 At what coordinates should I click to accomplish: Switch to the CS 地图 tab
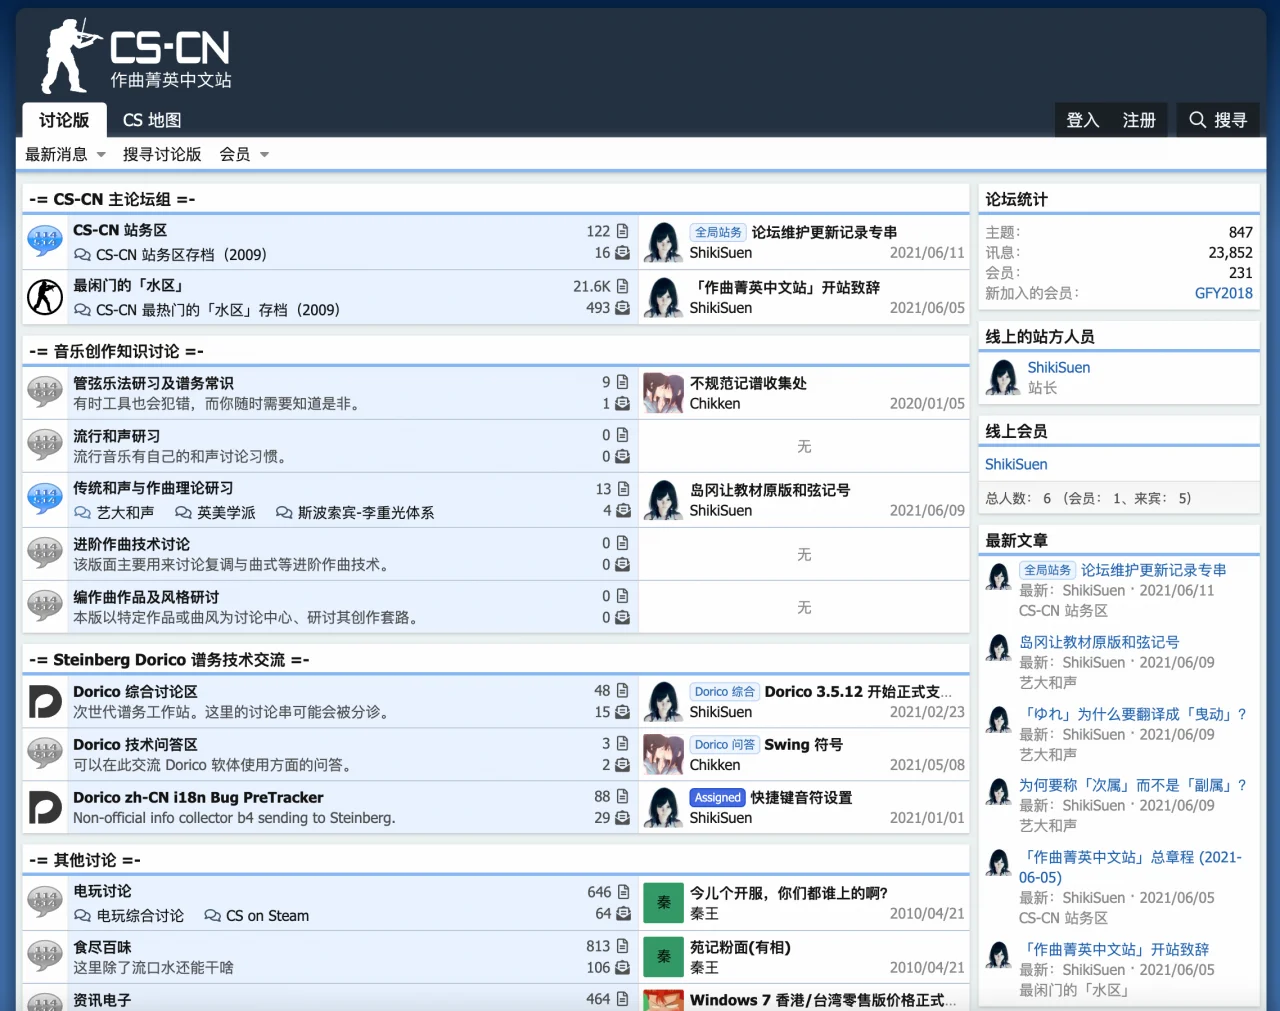(152, 120)
